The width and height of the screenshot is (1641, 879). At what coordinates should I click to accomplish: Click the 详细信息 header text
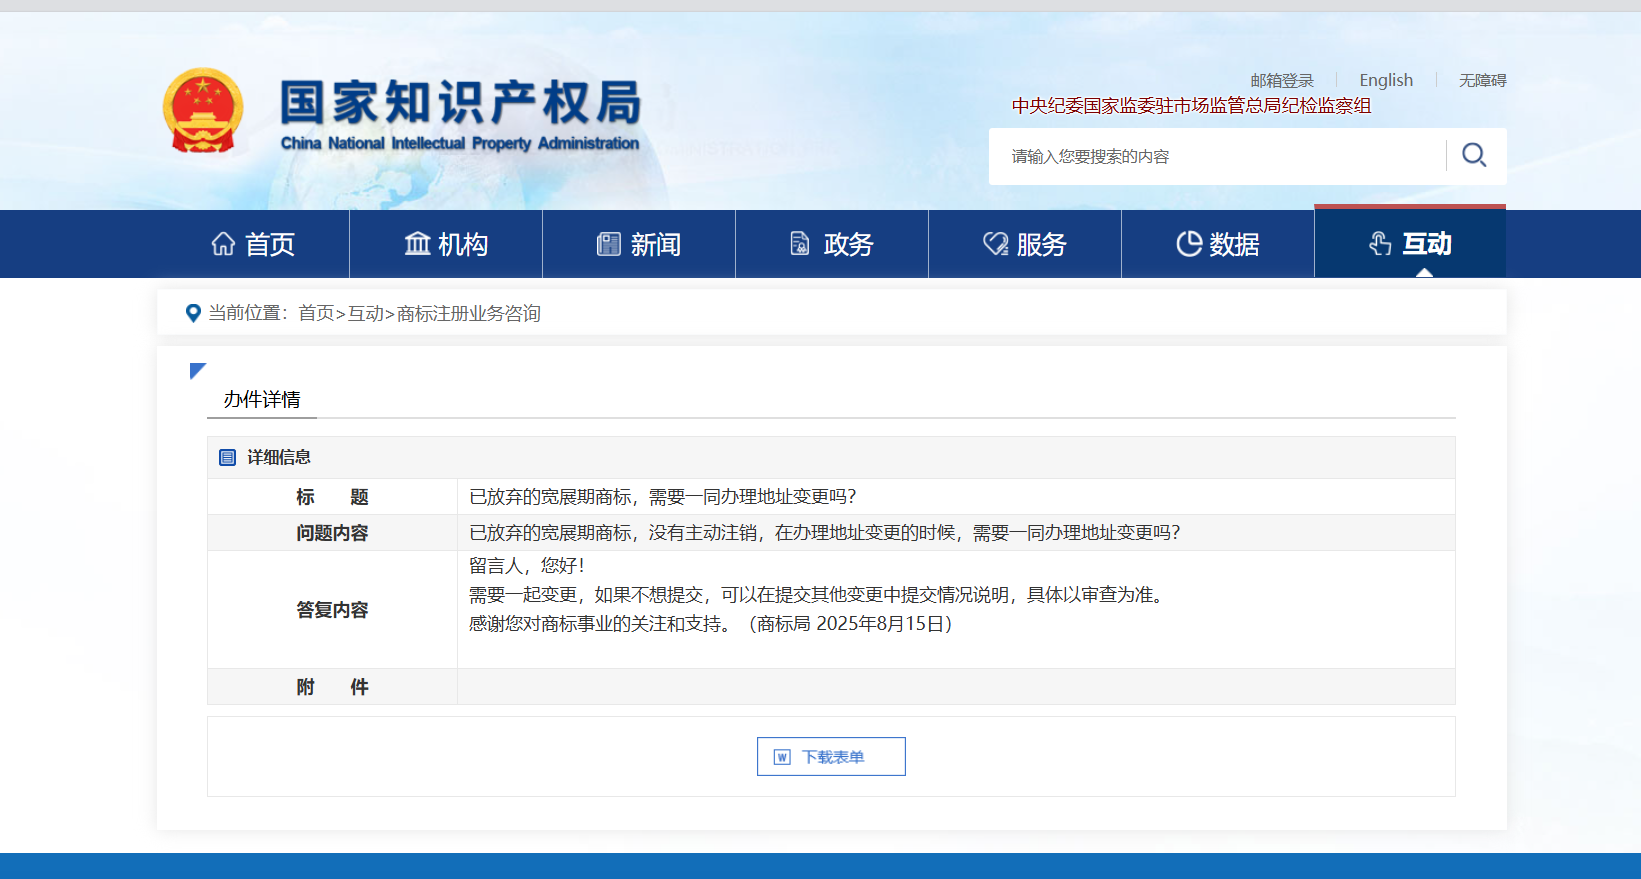tap(279, 457)
